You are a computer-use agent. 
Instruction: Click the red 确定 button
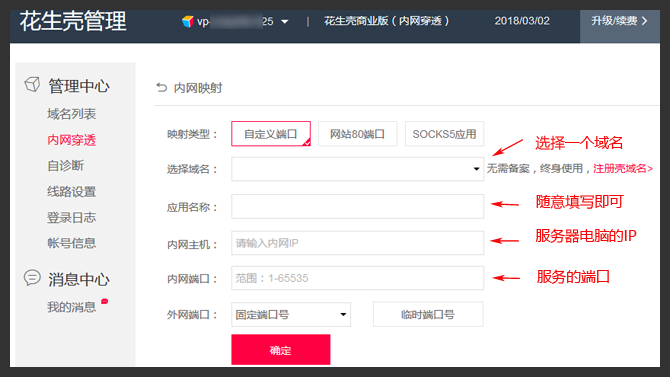(281, 350)
